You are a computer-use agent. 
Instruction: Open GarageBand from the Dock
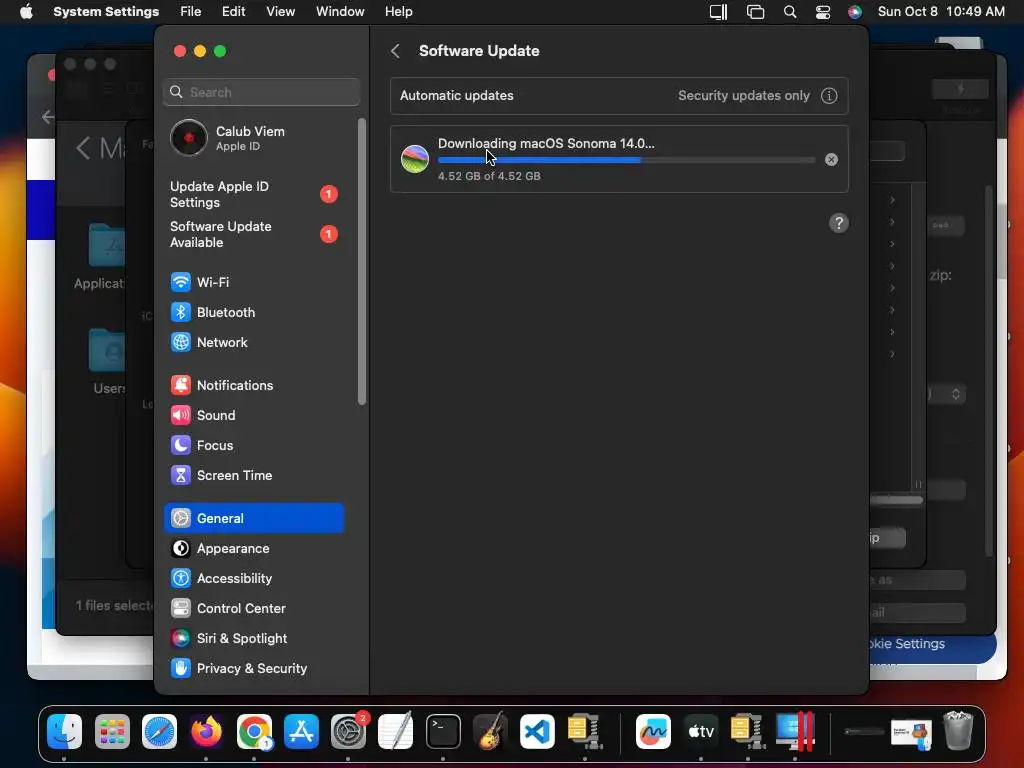point(490,731)
